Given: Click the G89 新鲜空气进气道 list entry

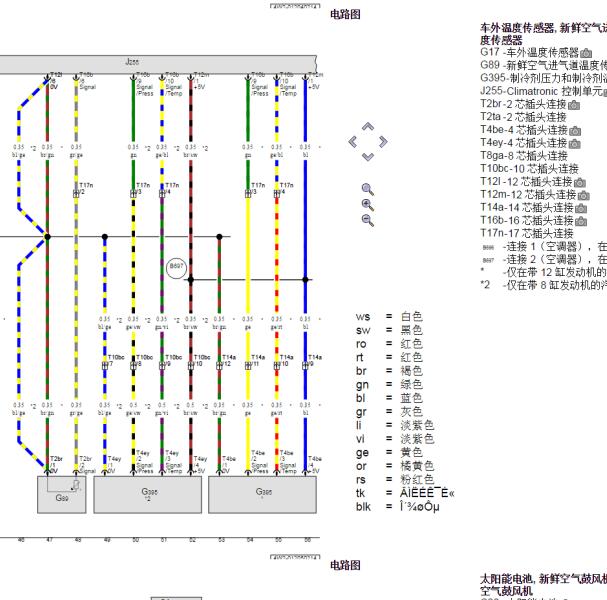Looking at the screenshot, I should click(544, 65).
